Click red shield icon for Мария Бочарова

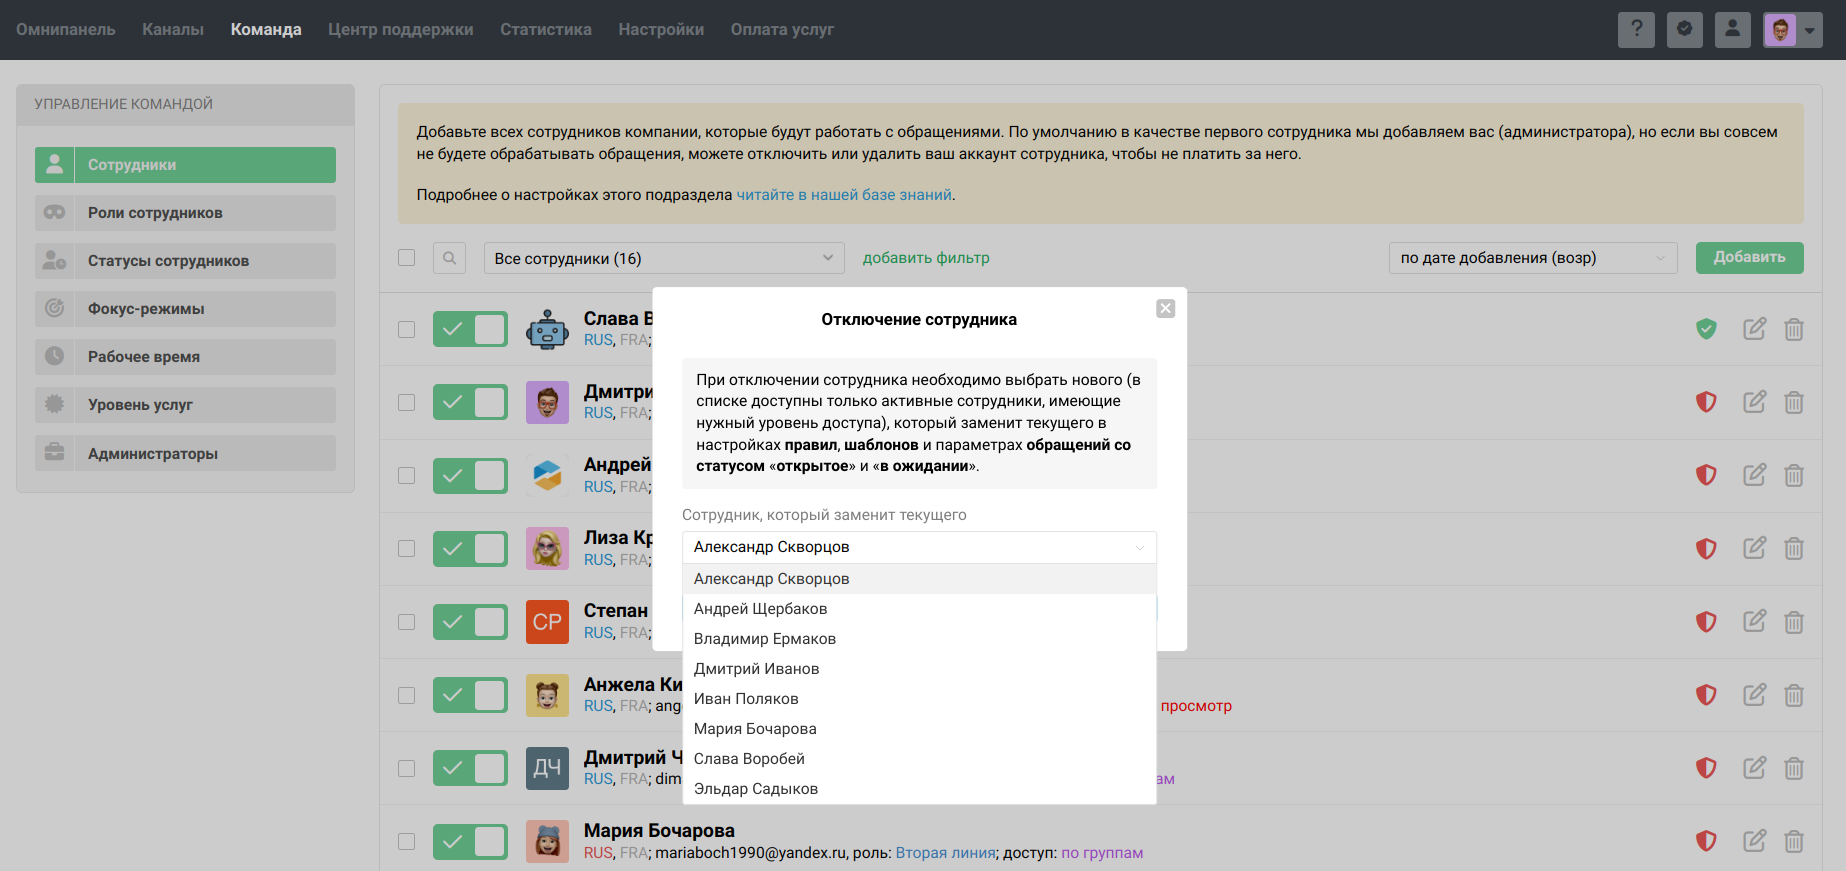click(x=1706, y=841)
